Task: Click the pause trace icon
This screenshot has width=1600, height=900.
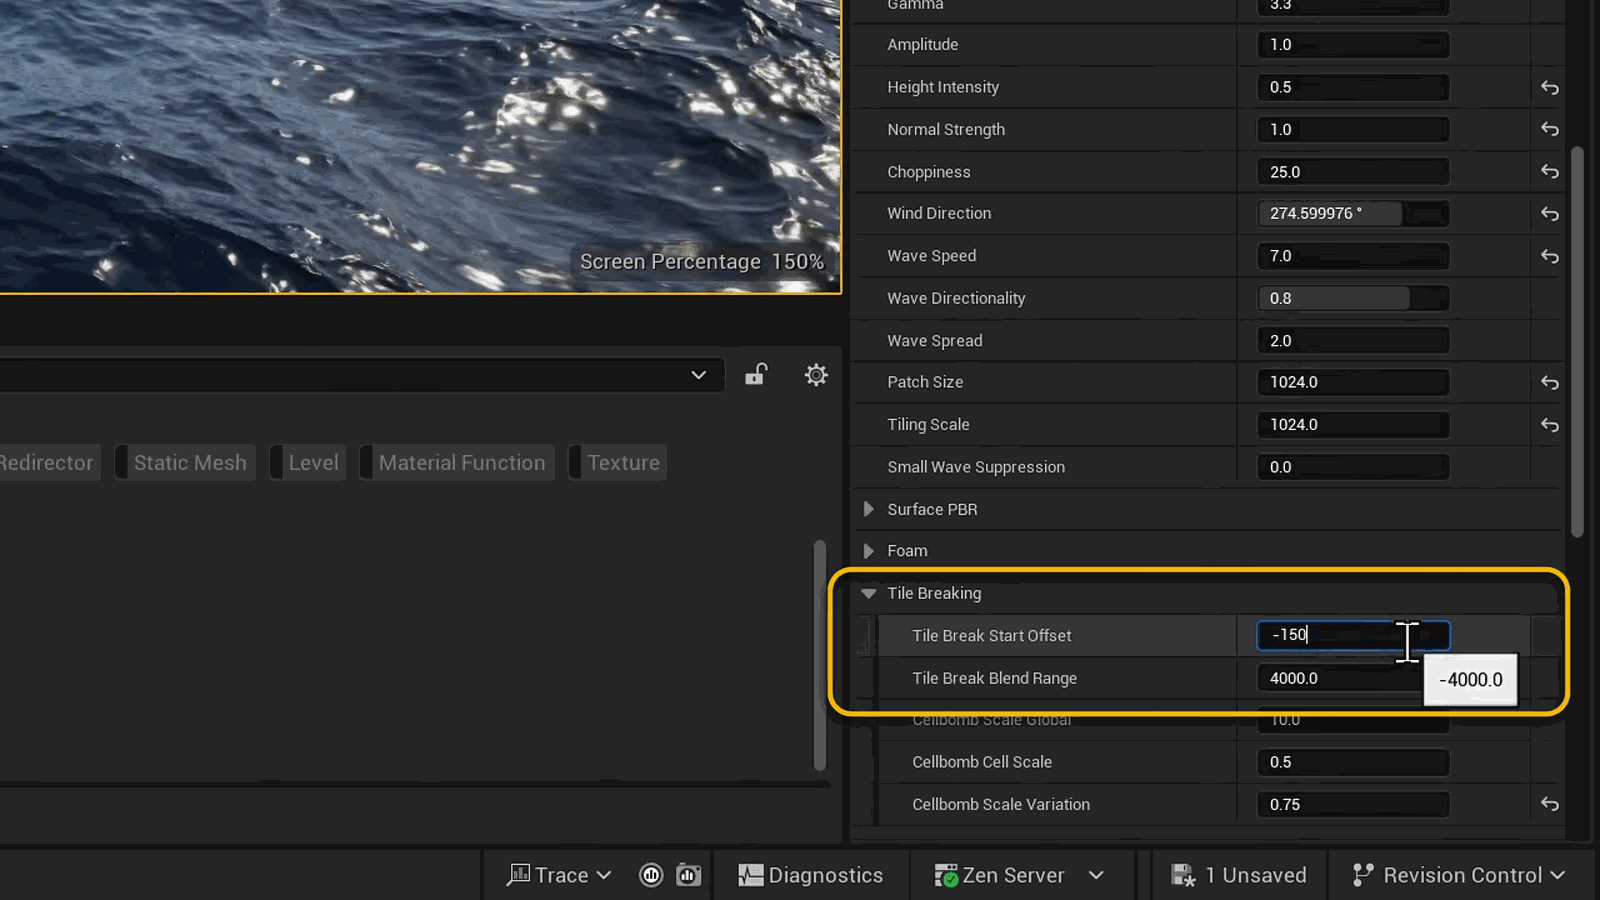Action: pos(651,875)
